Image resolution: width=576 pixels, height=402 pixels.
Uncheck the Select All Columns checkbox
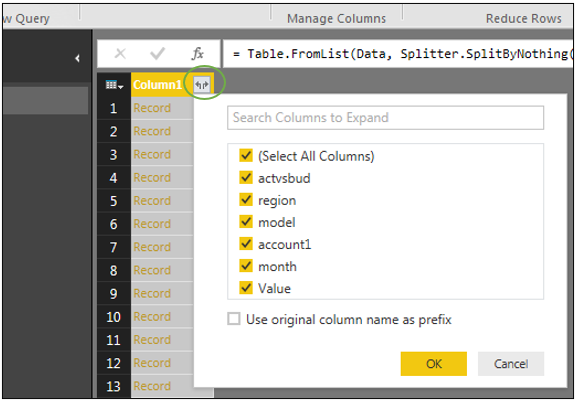246,155
